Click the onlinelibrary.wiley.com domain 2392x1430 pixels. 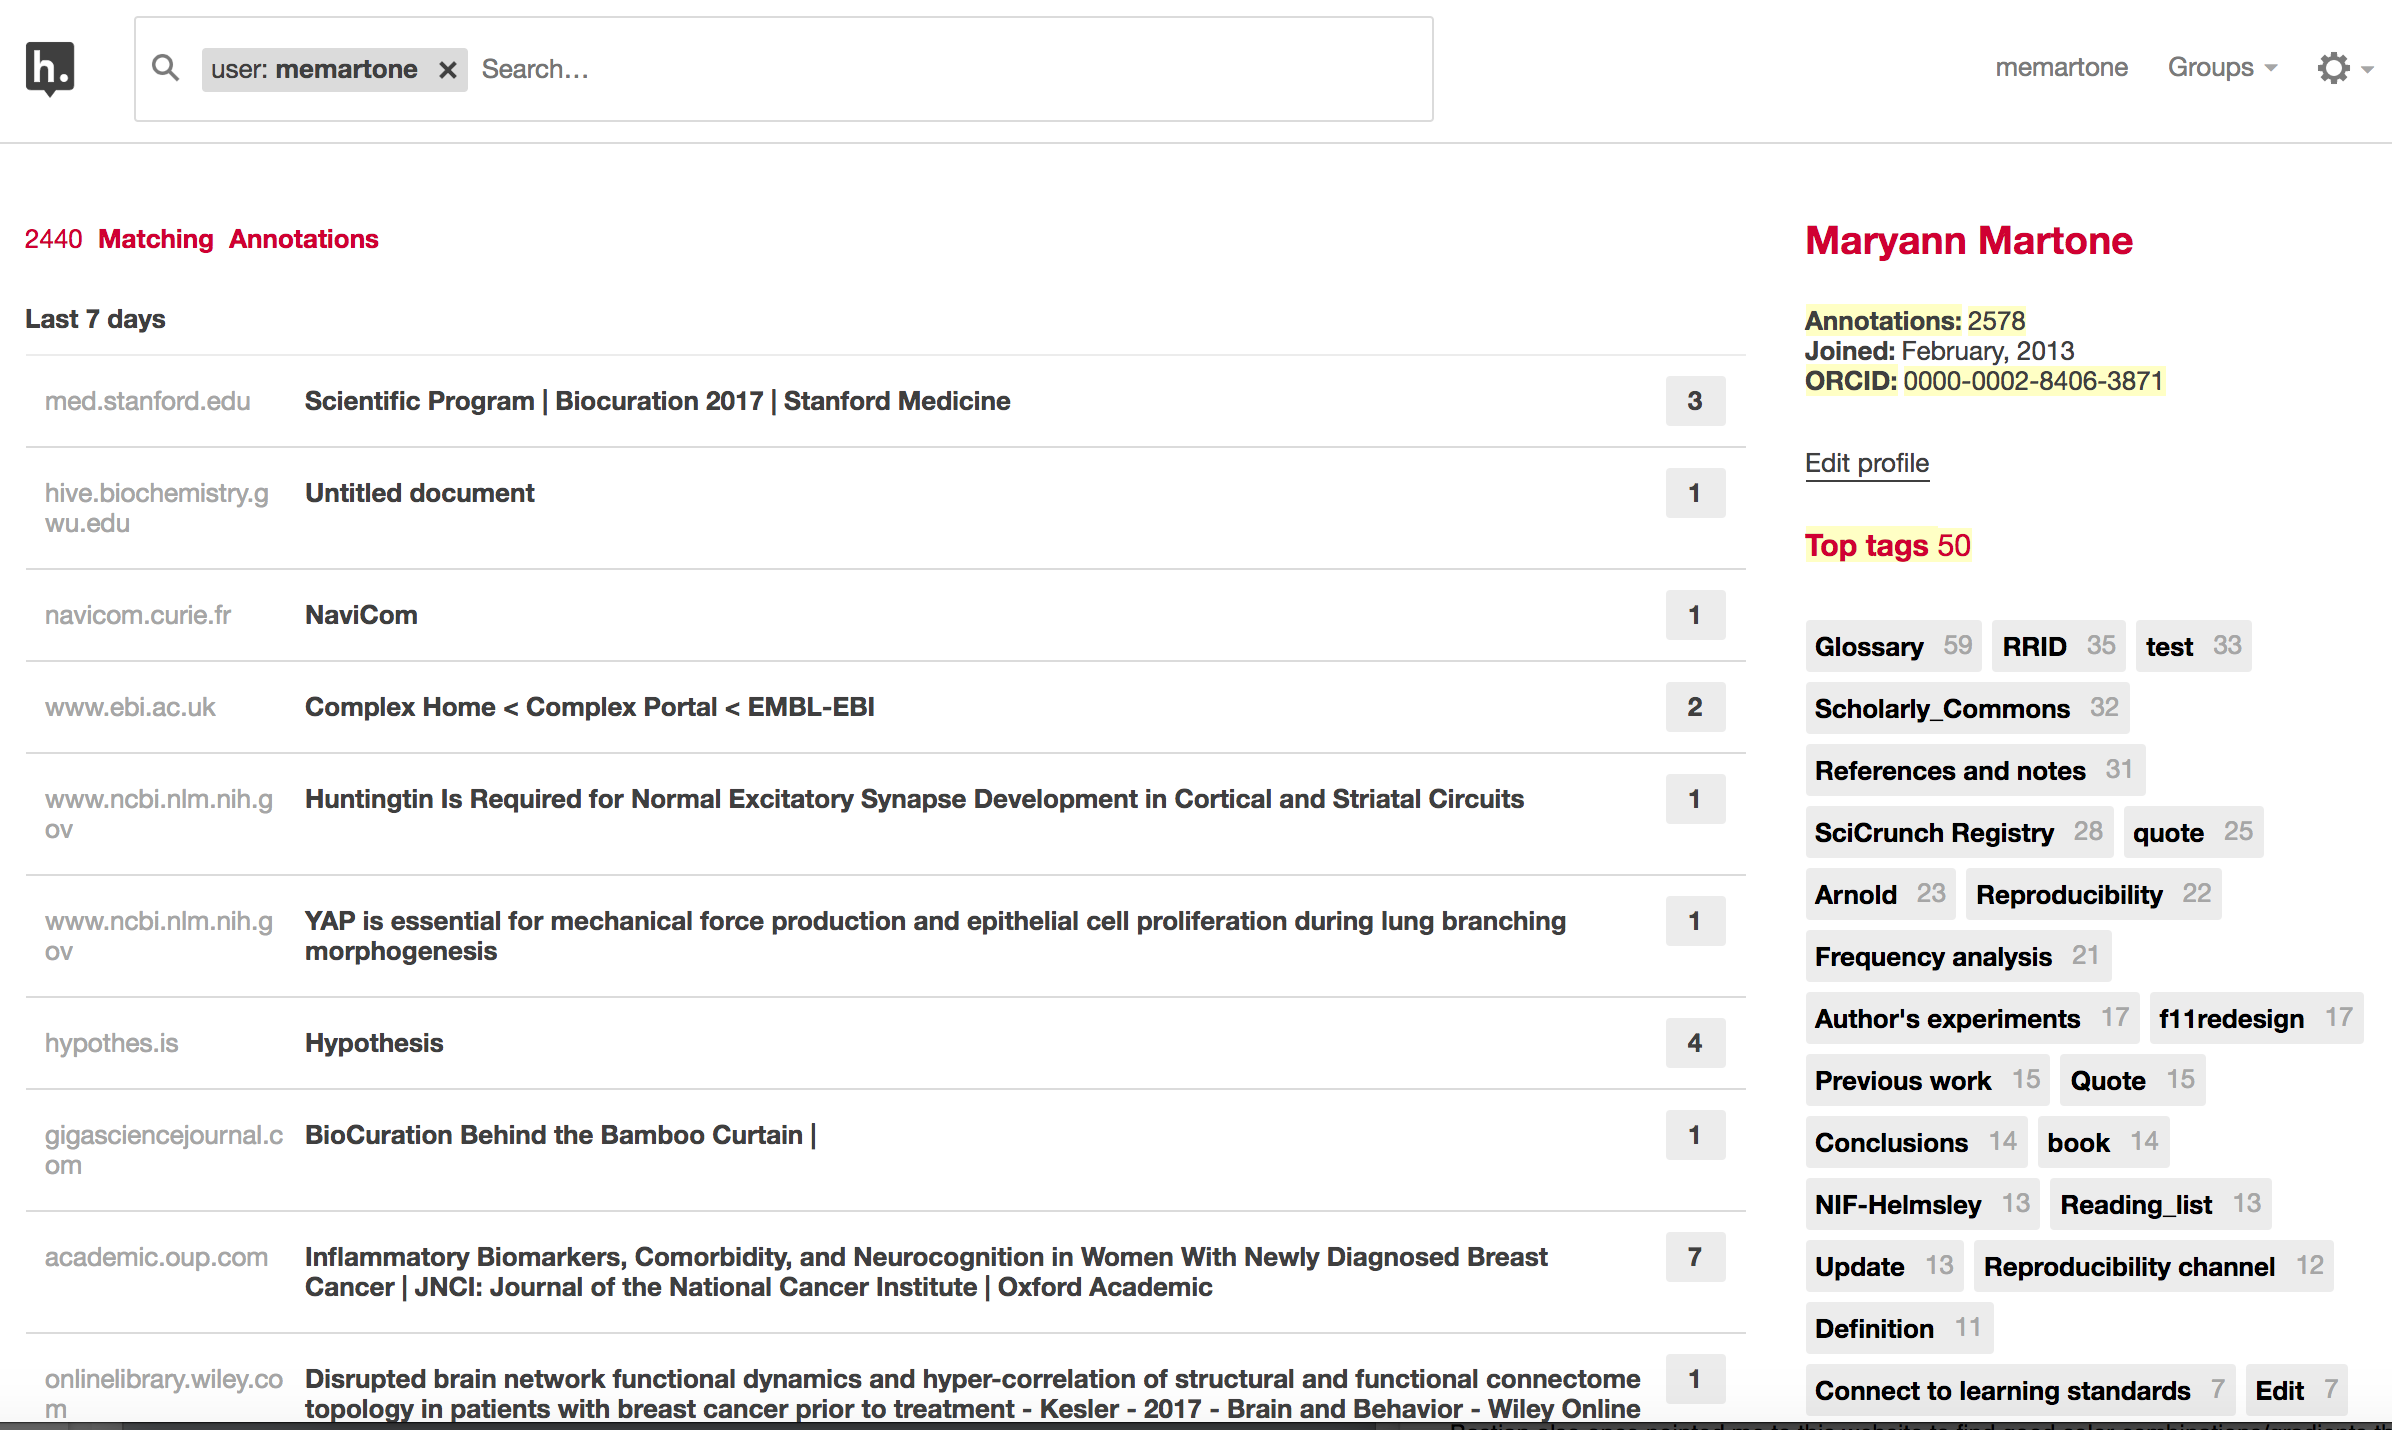[164, 1394]
